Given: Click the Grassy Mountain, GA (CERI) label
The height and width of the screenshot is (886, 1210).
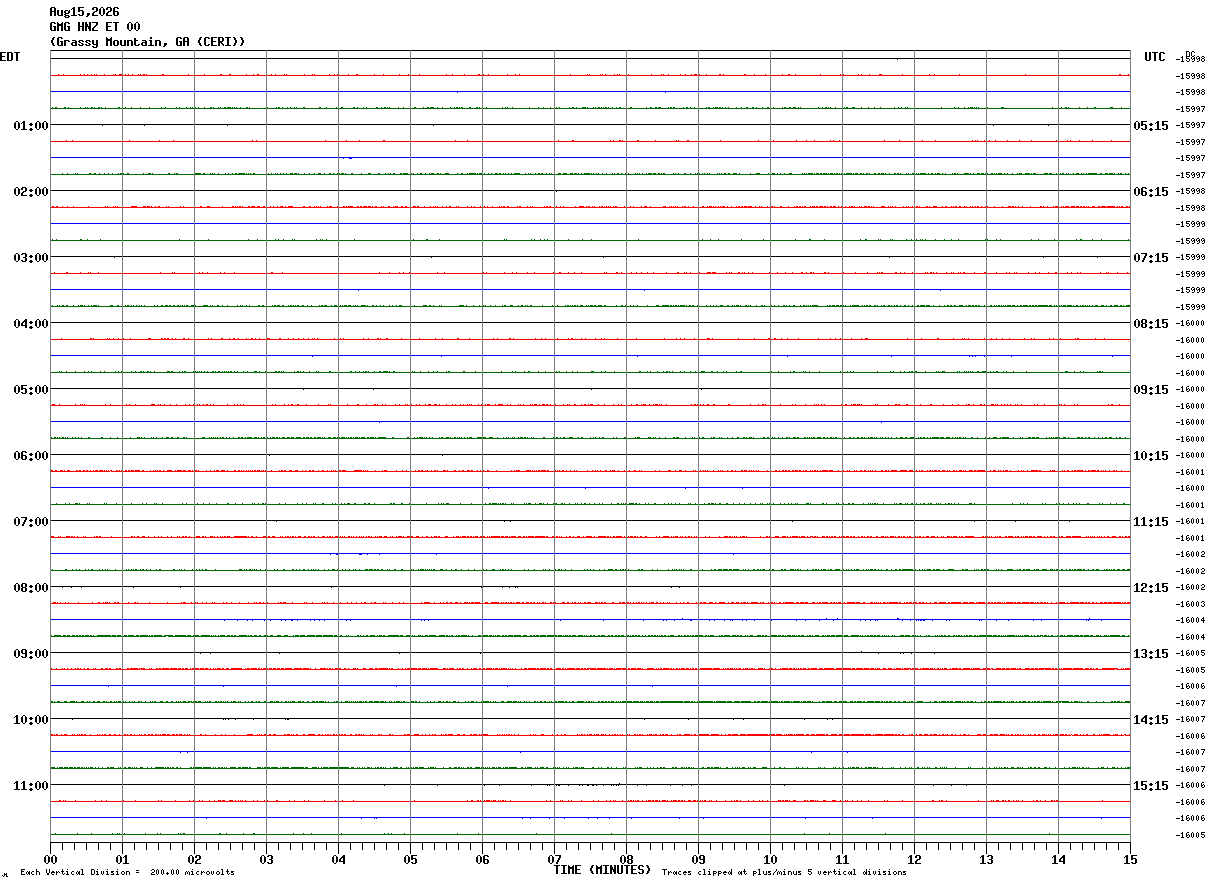Looking at the screenshot, I should coord(147,42).
